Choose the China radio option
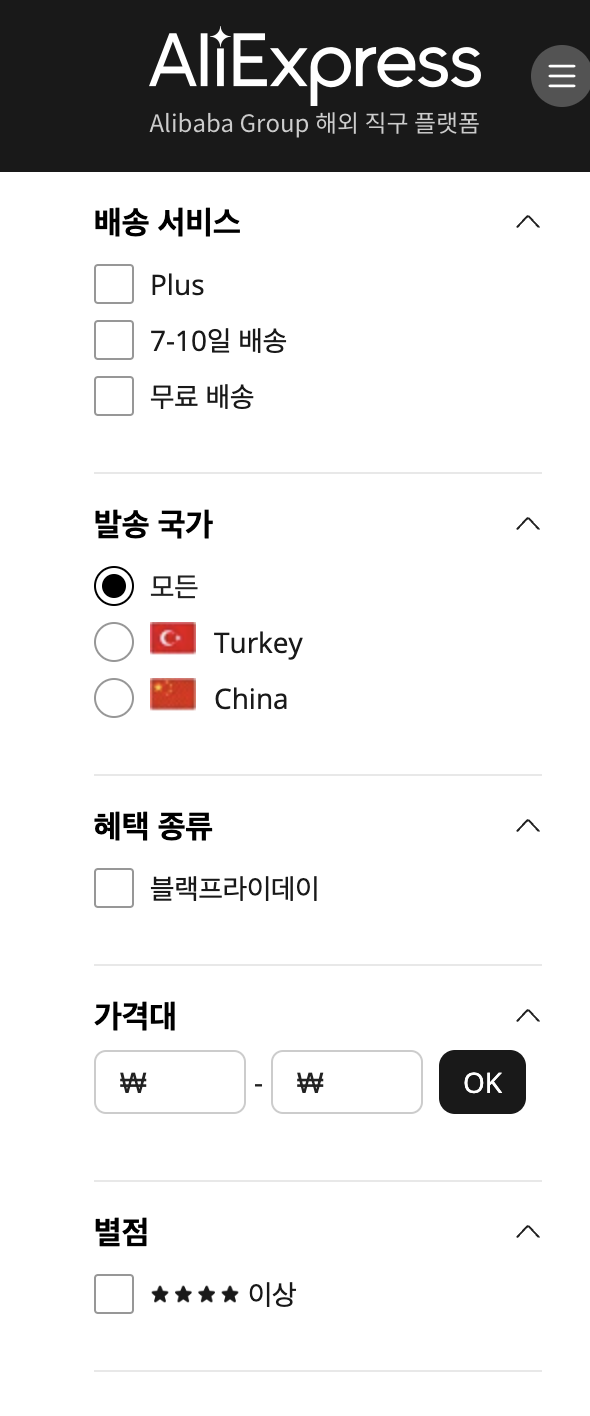 114,698
